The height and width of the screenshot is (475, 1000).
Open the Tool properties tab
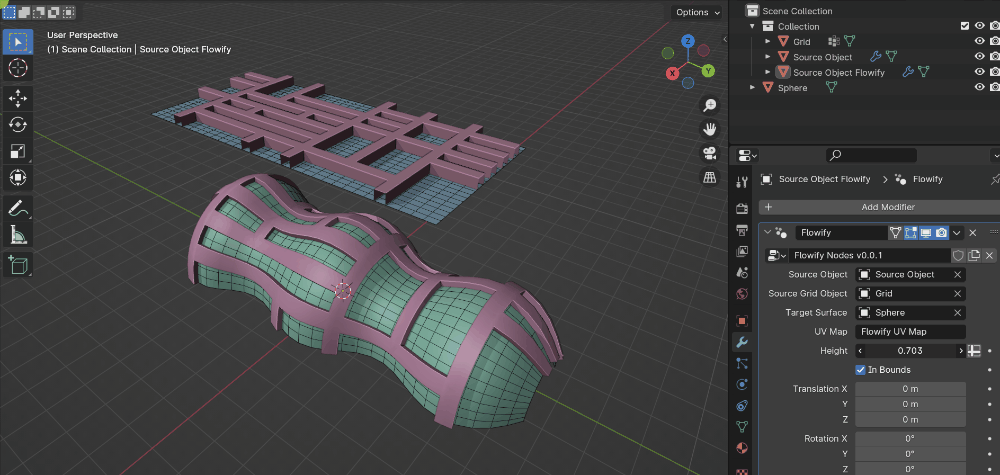pyautogui.click(x=741, y=182)
